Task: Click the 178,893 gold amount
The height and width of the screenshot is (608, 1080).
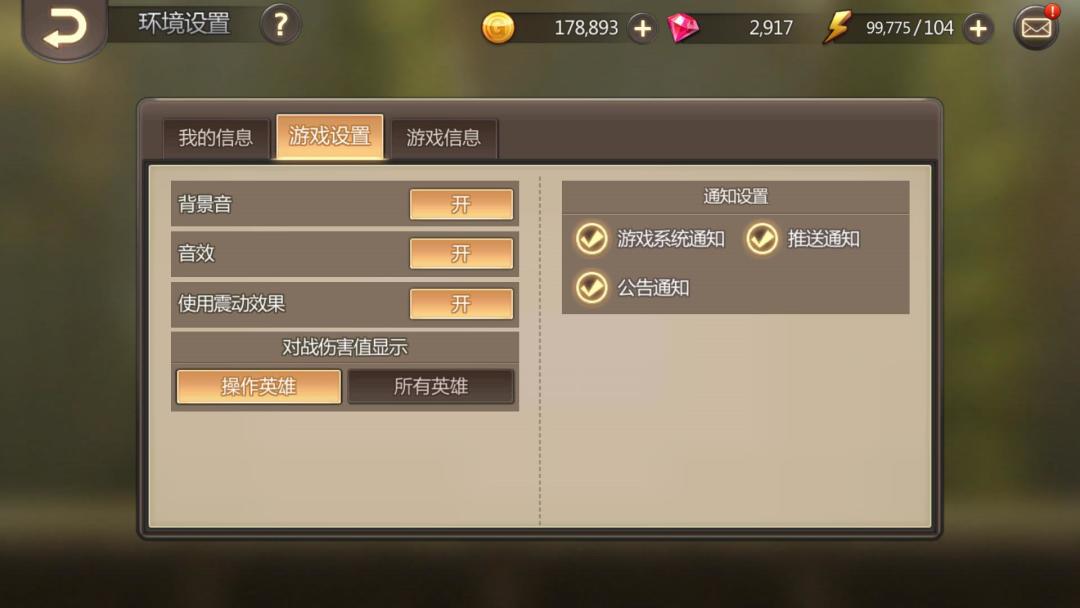Action: tap(586, 28)
